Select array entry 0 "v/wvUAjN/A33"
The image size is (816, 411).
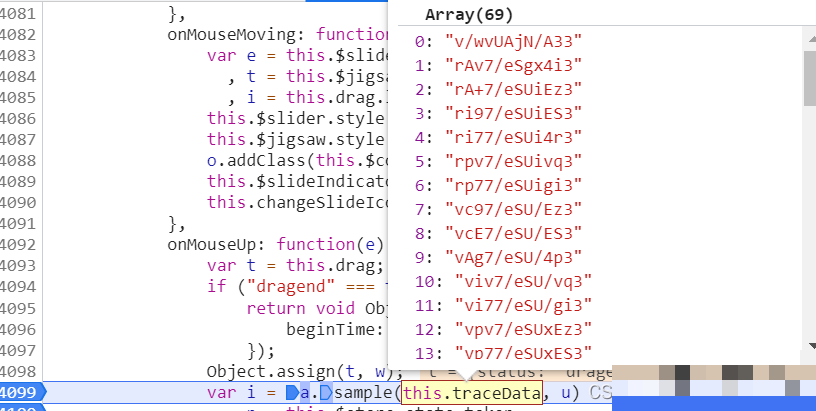coord(497,40)
